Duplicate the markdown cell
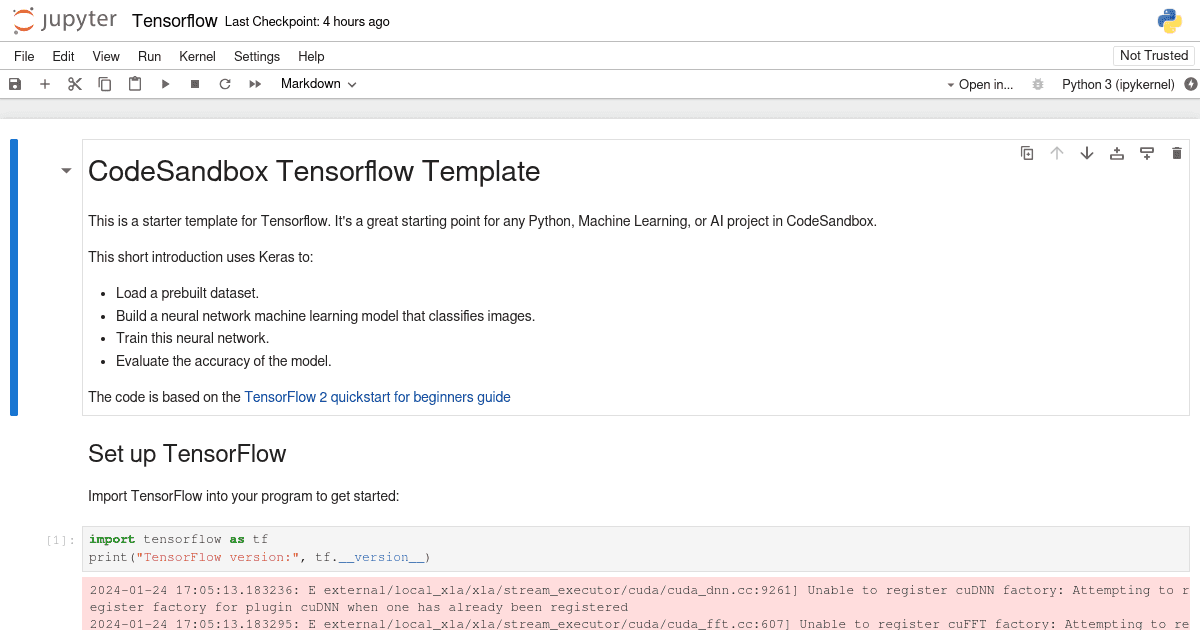Viewport: 1200px width, 630px height. [x=1027, y=153]
